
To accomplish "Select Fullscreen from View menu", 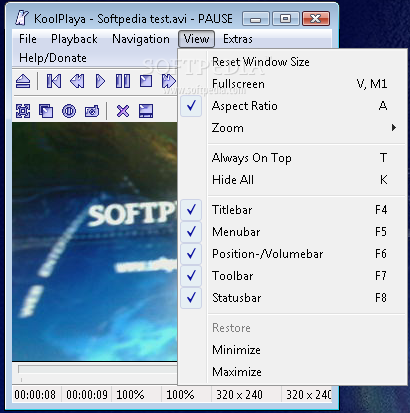I will (293, 84).
